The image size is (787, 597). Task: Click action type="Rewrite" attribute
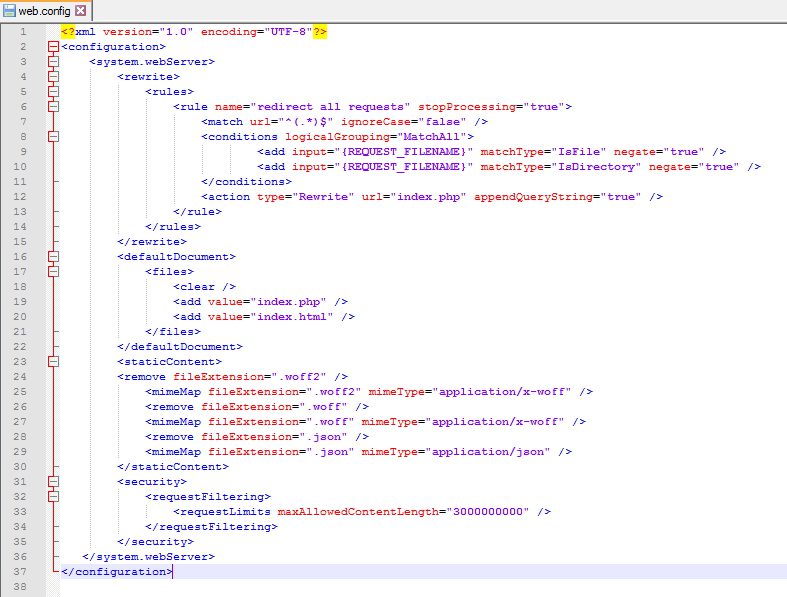point(306,197)
